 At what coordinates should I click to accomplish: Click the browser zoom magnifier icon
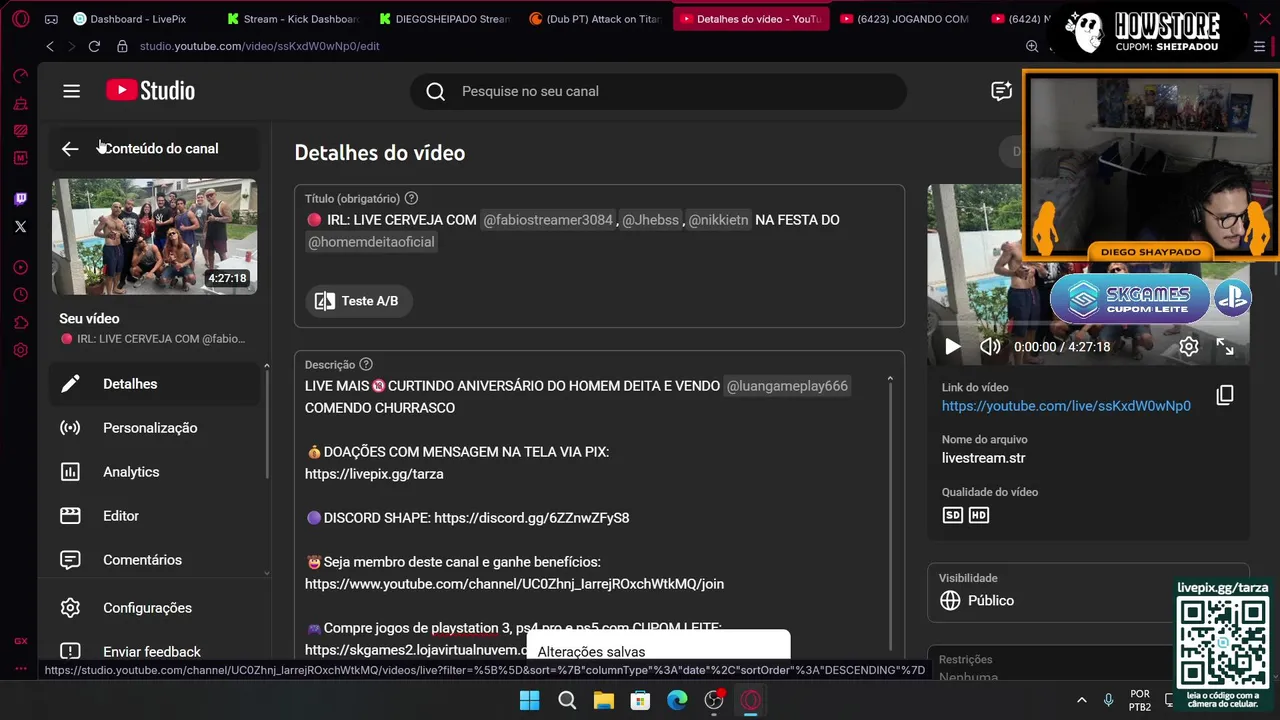1032,46
